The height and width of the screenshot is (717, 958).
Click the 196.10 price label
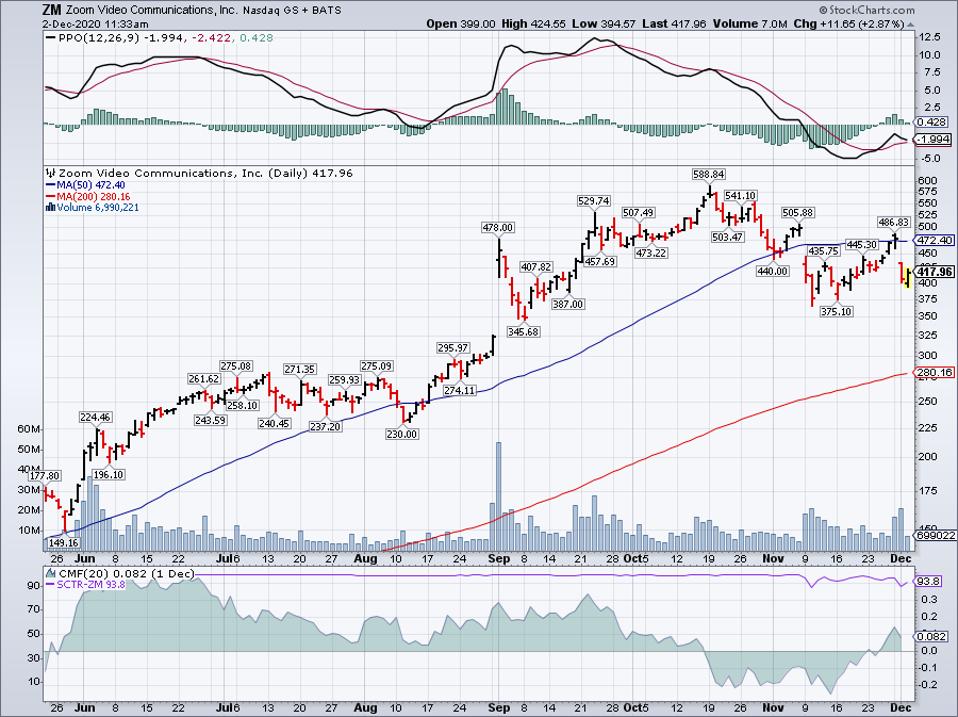pyautogui.click(x=108, y=475)
